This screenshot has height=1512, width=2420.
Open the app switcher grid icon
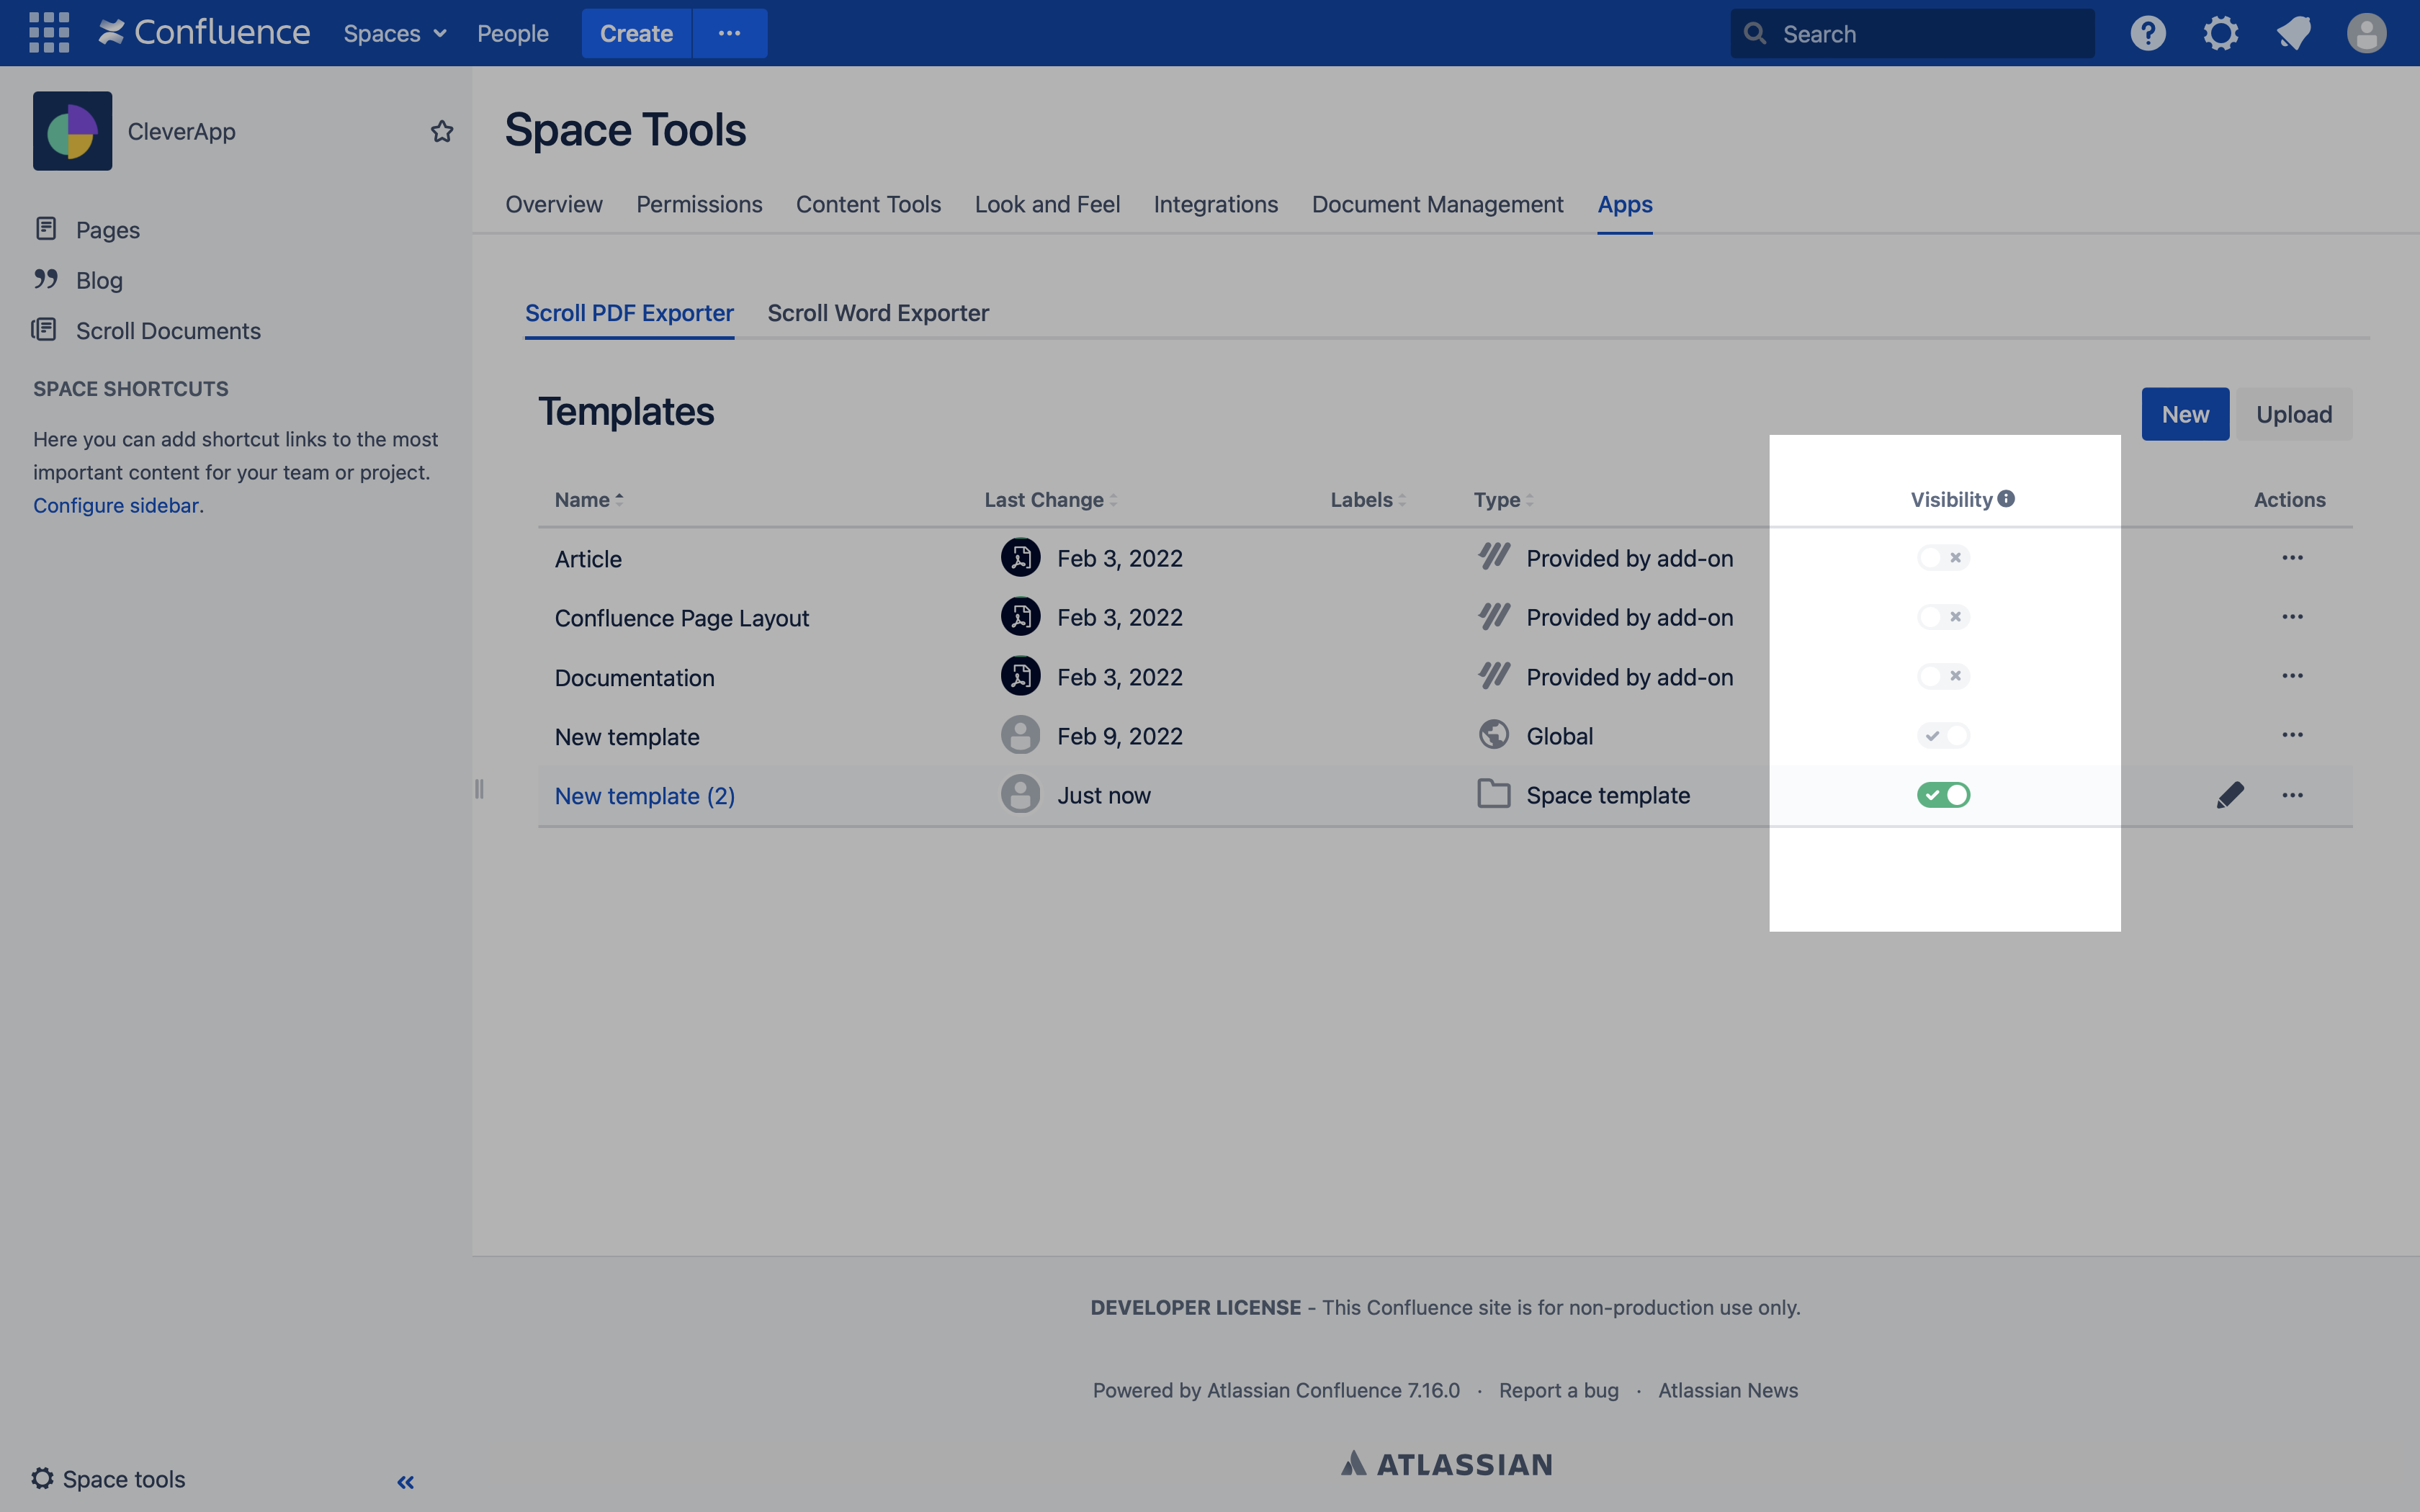(49, 33)
